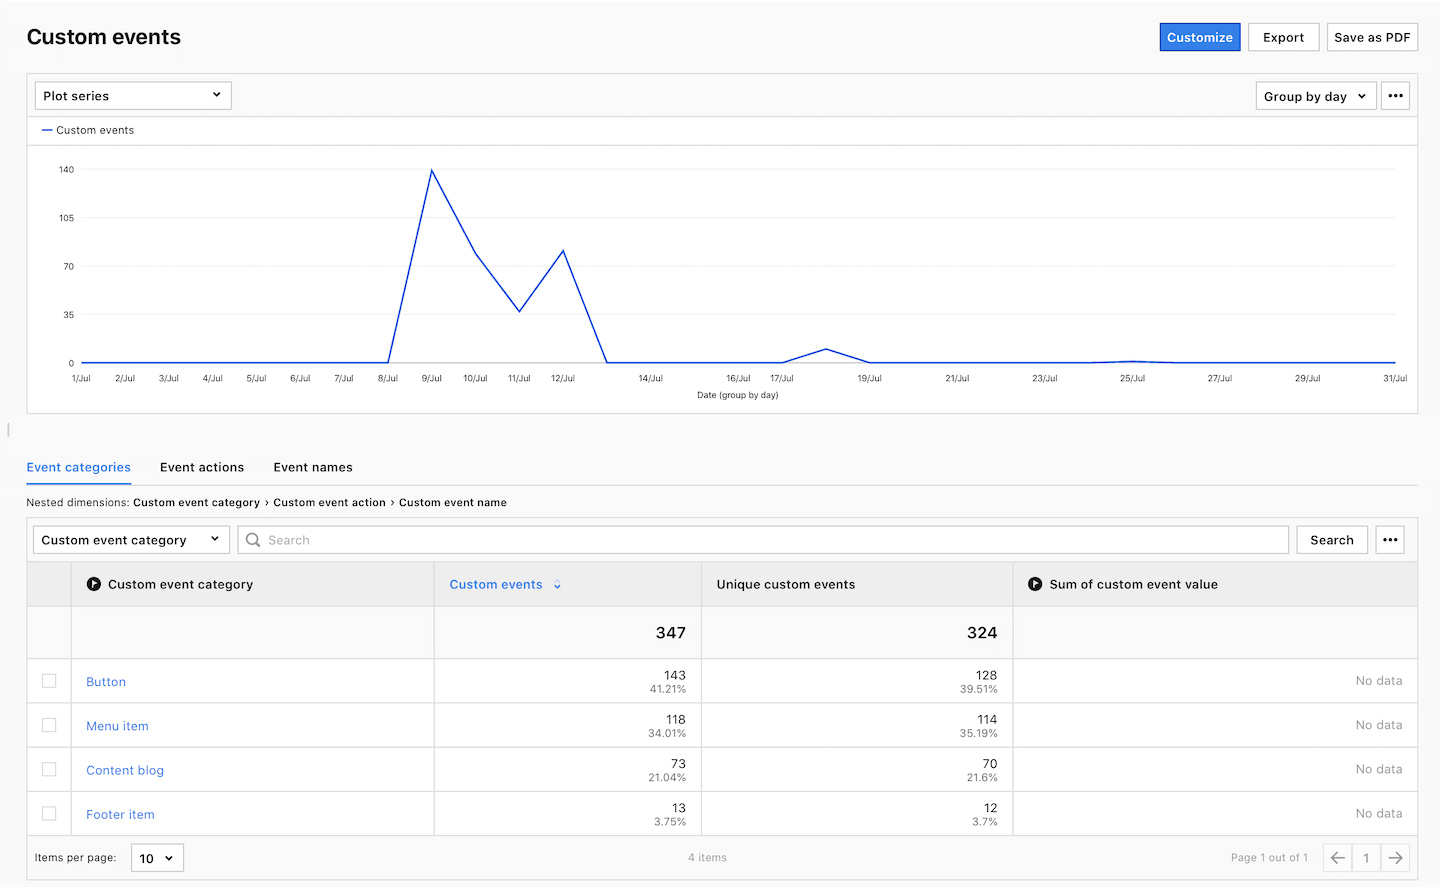Open the Plot series dropdown
Viewport: 1440px width, 887px height.
(133, 96)
